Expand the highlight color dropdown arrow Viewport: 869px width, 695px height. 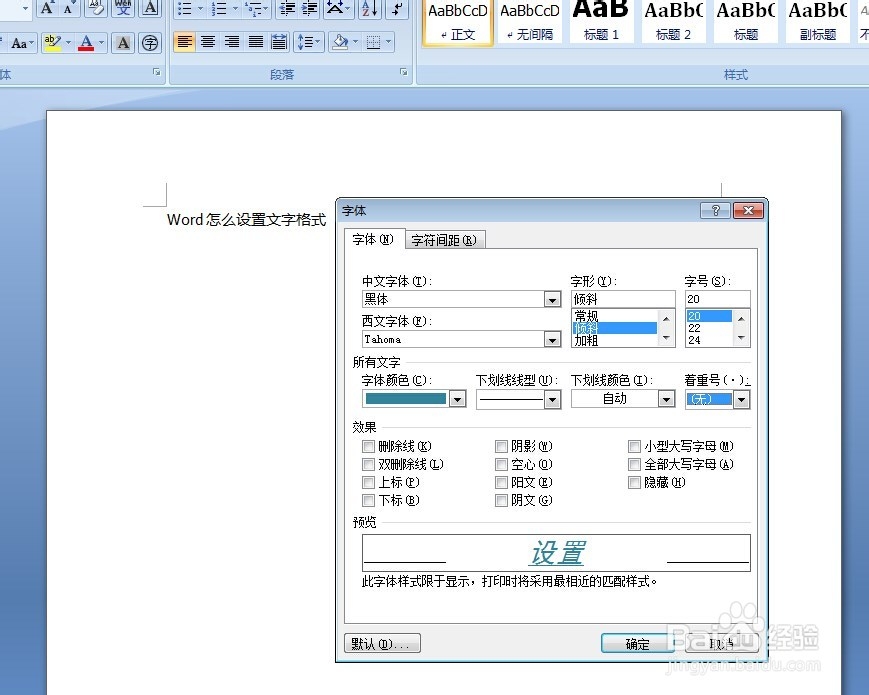69,42
